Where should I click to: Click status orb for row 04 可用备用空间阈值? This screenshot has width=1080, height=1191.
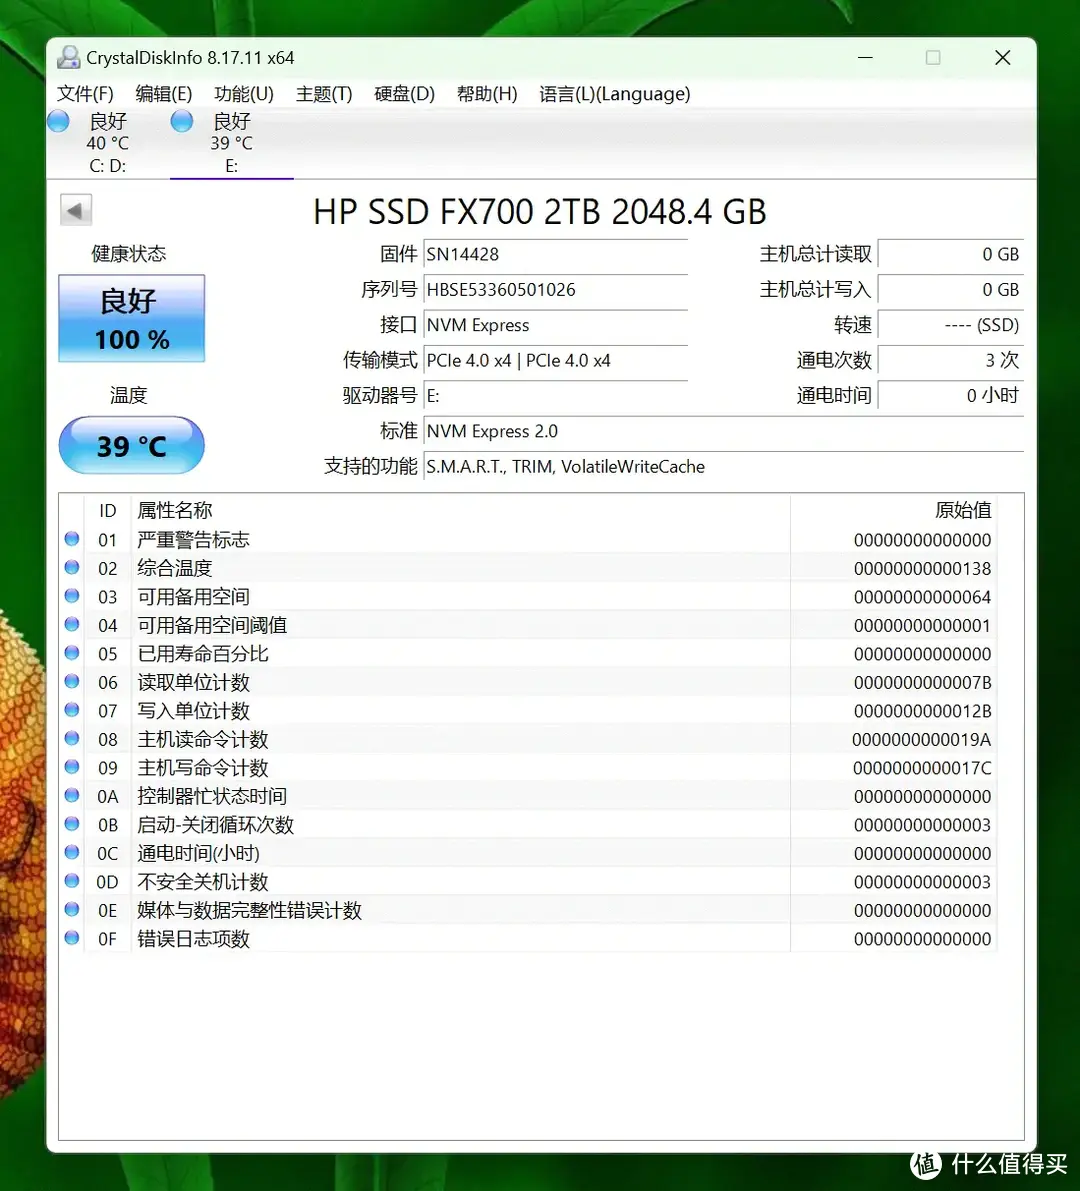click(x=72, y=624)
